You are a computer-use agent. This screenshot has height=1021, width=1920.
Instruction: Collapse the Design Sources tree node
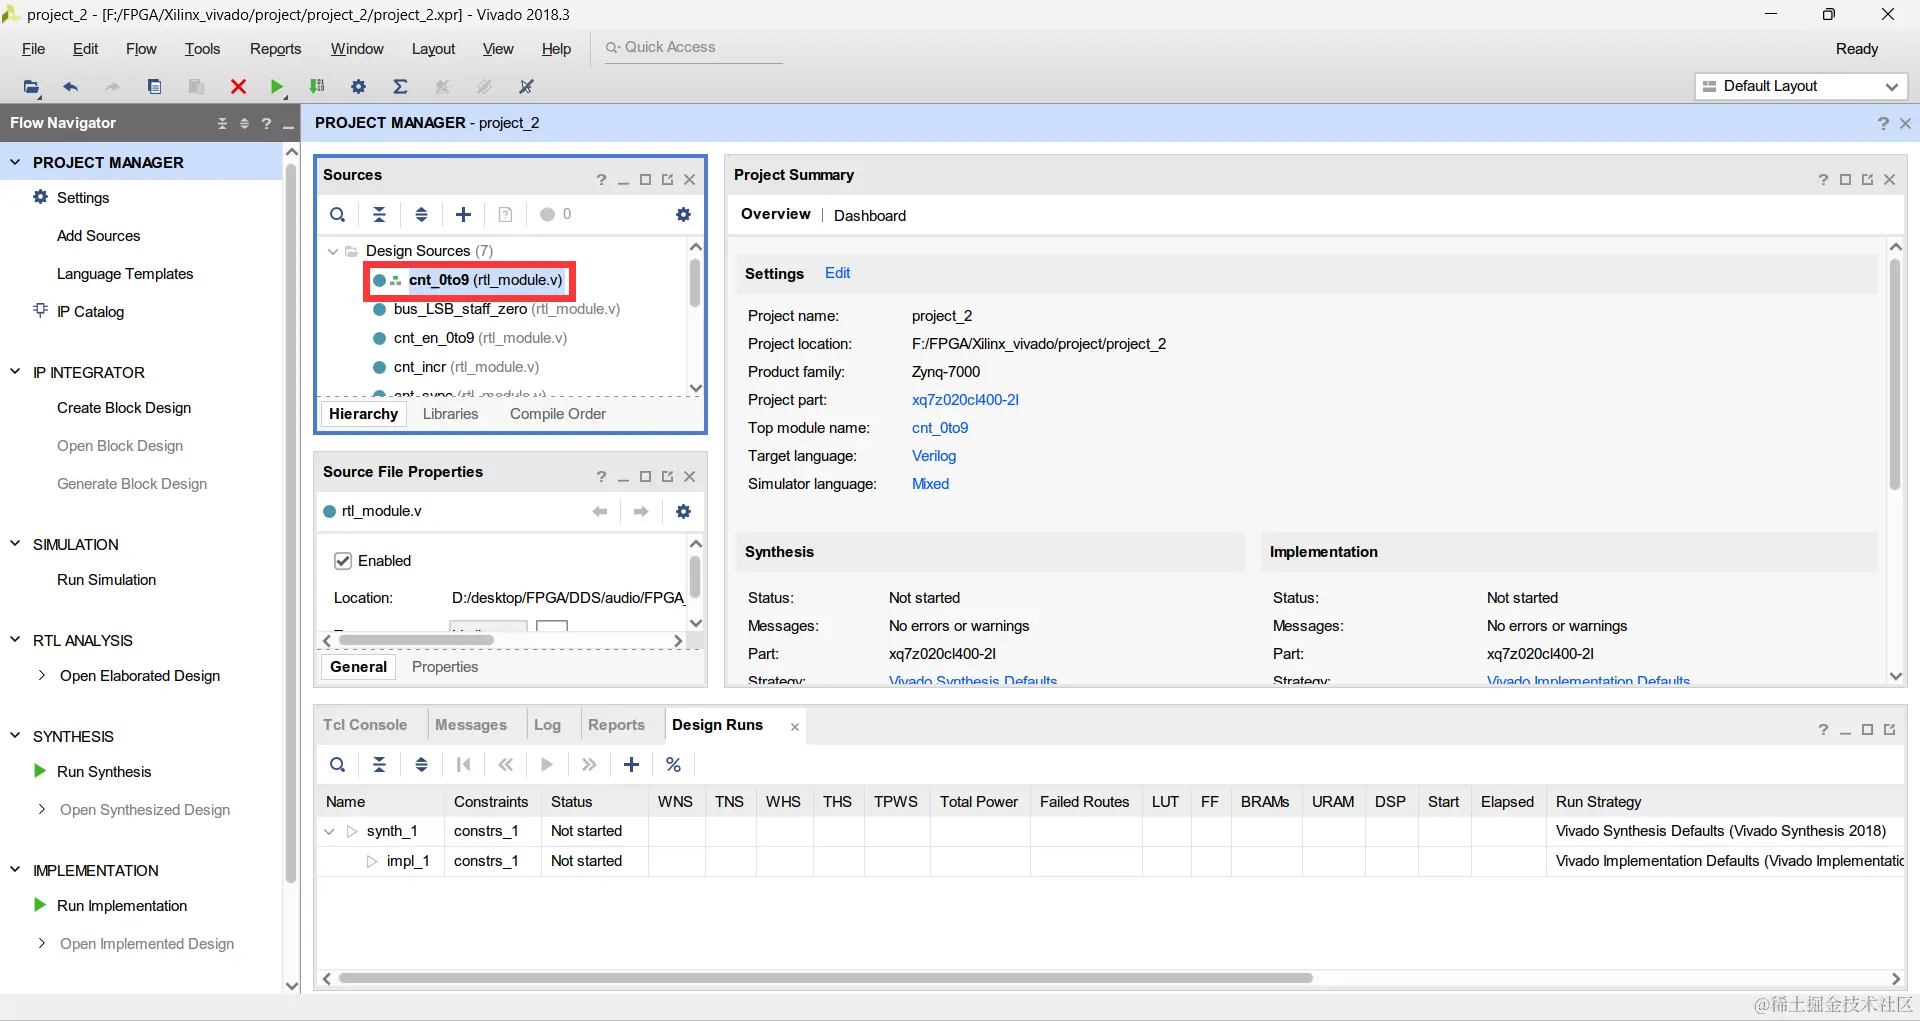(x=333, y=251)
